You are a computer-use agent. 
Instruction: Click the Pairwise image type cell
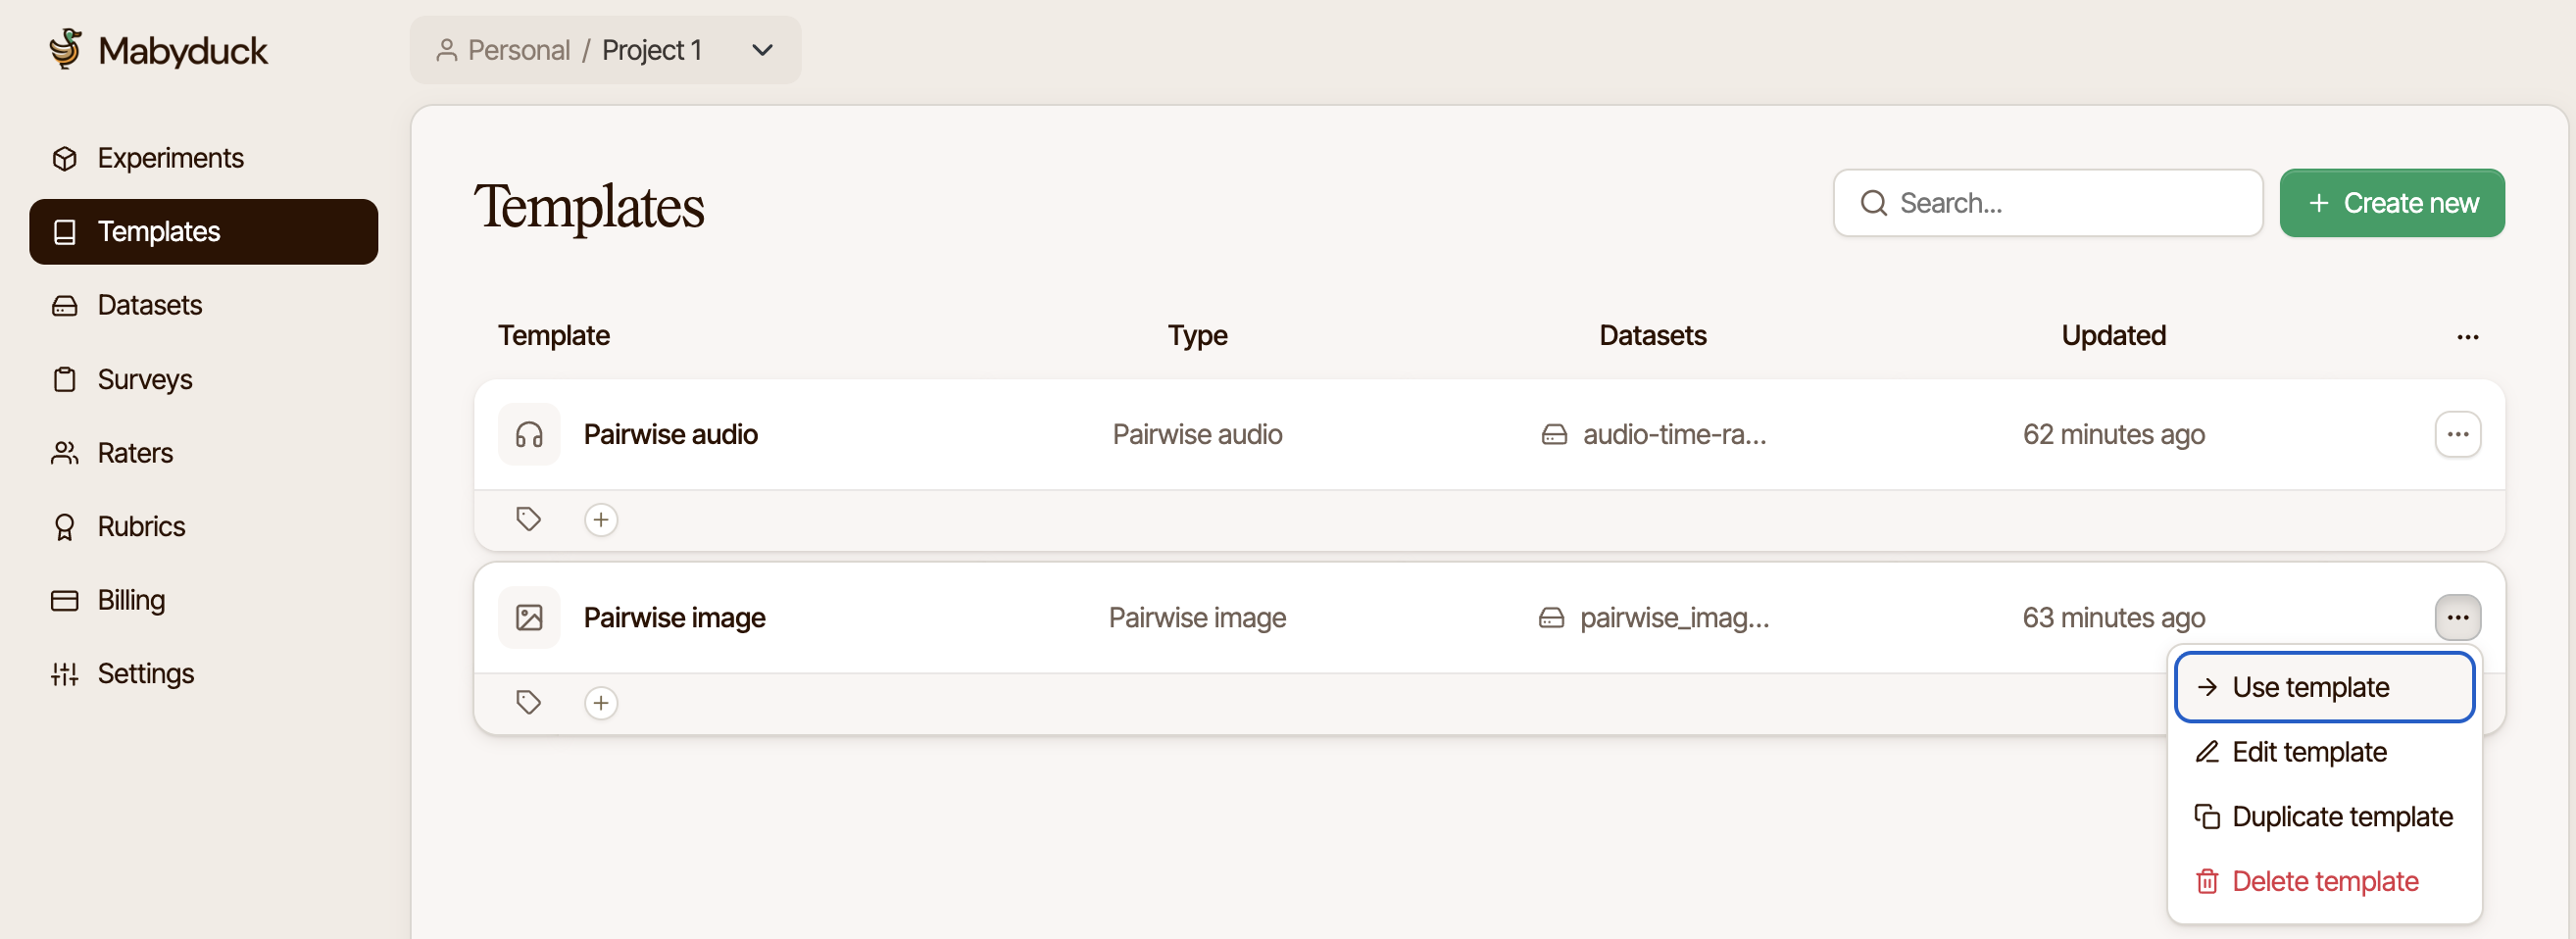pos(1197,618)
